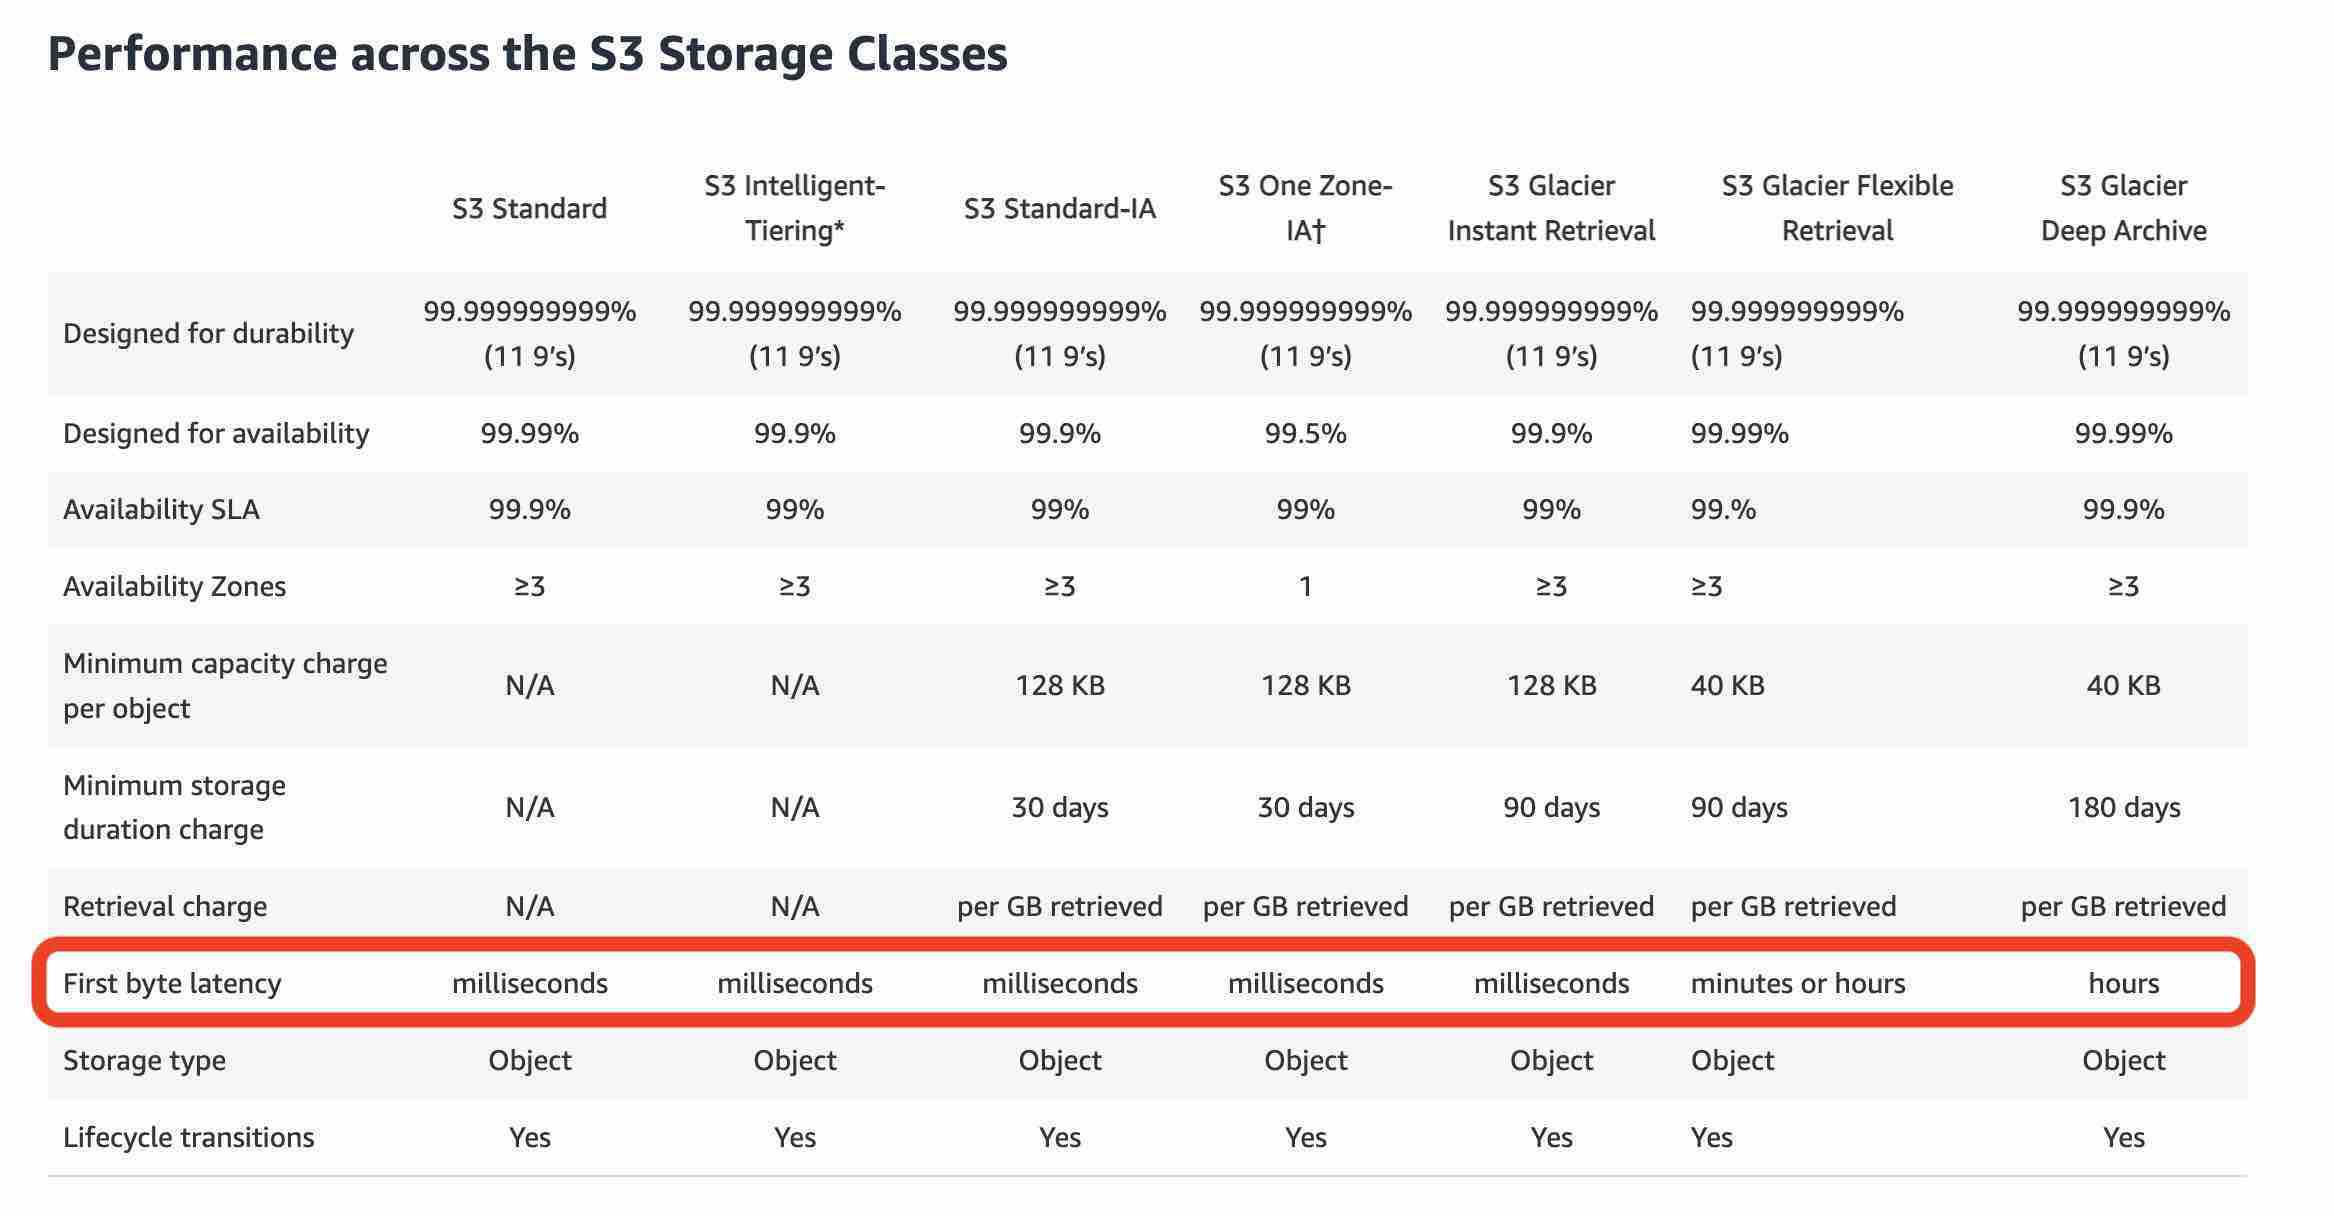Click the S3 Standard column header
This screenshot has height=1216, width=2334.
pyautogui.click(x=529, y=208)
